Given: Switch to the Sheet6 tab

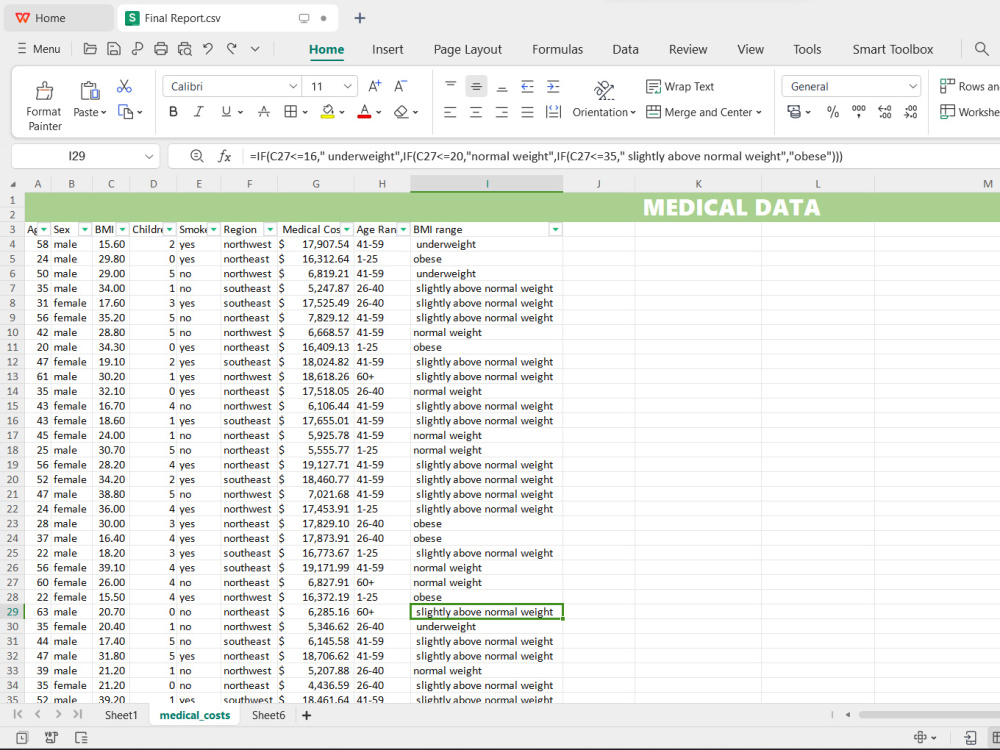Looking at the screenshot, I should tap(268, 715).
